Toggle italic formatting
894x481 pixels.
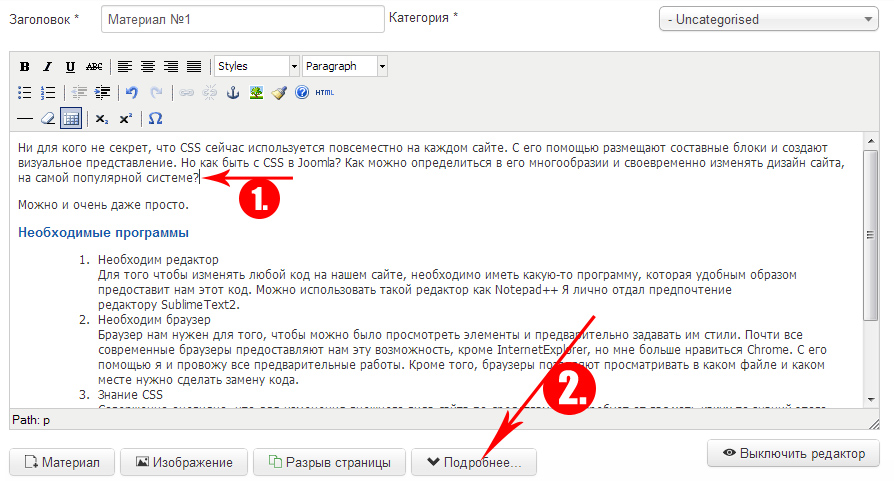pyautogui.click(x=47, y=67)
